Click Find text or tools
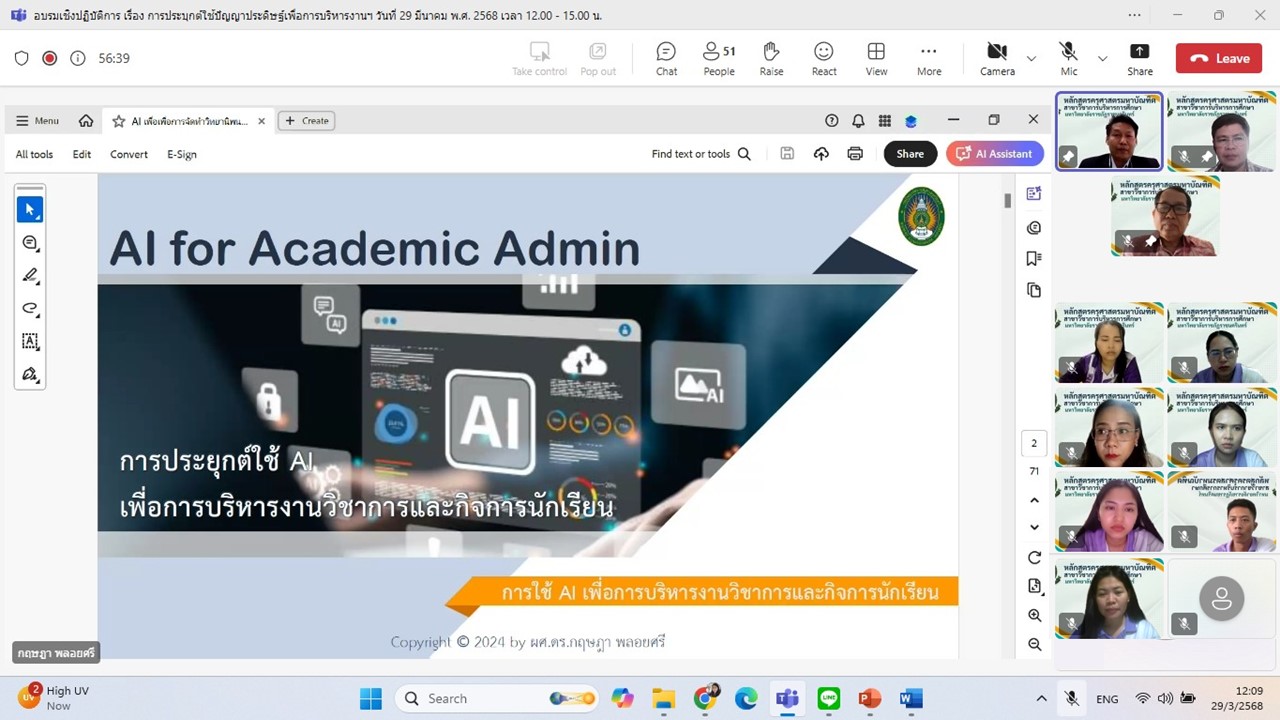The height and width of the screenshot is (720, 1280). [x=701, y=154]
